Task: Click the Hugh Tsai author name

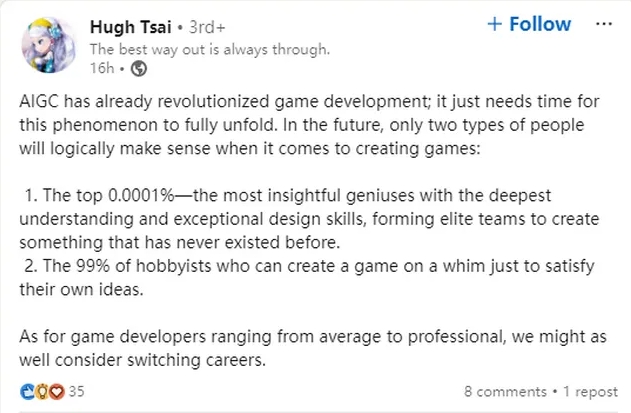Action: pyautogui.click(x=131, y=27)
